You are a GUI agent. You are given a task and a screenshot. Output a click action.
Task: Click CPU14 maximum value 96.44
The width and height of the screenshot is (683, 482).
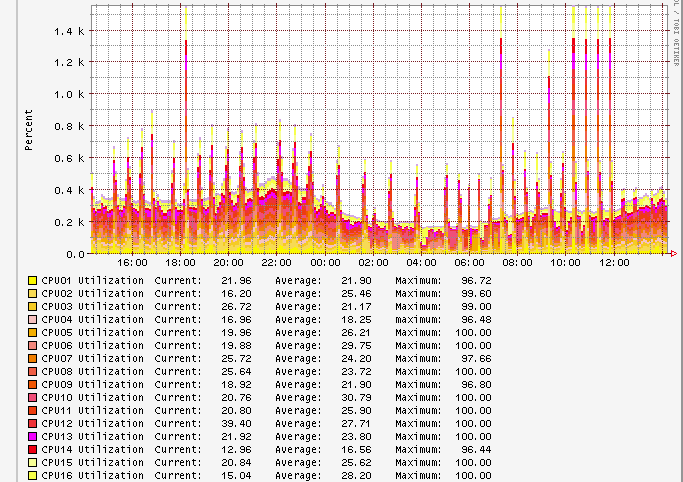pos(477,450)
